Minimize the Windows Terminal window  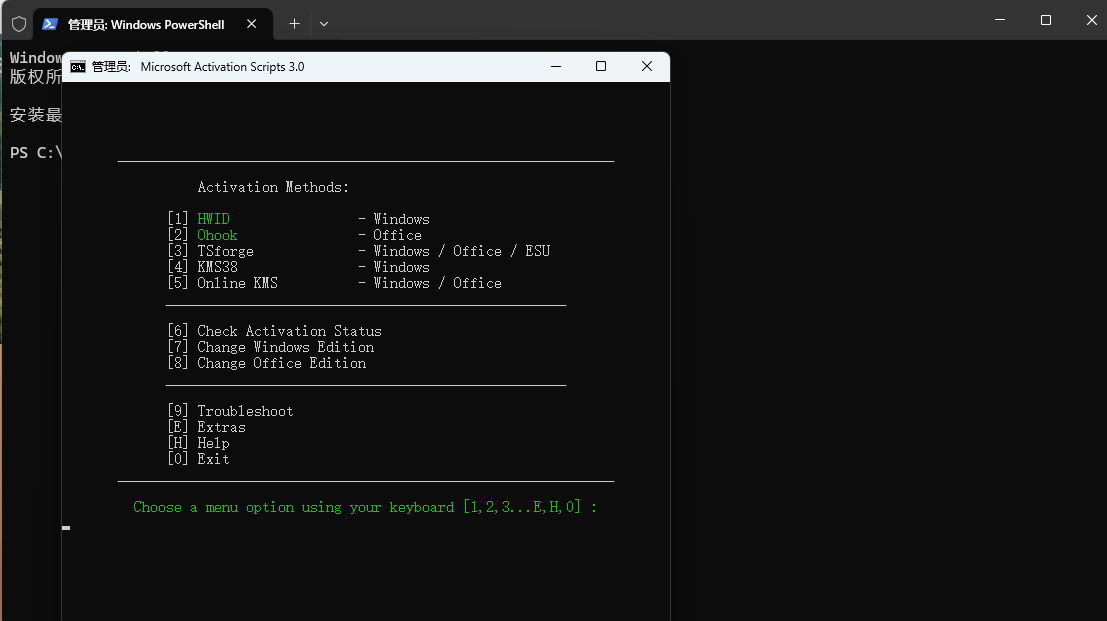1000,20
